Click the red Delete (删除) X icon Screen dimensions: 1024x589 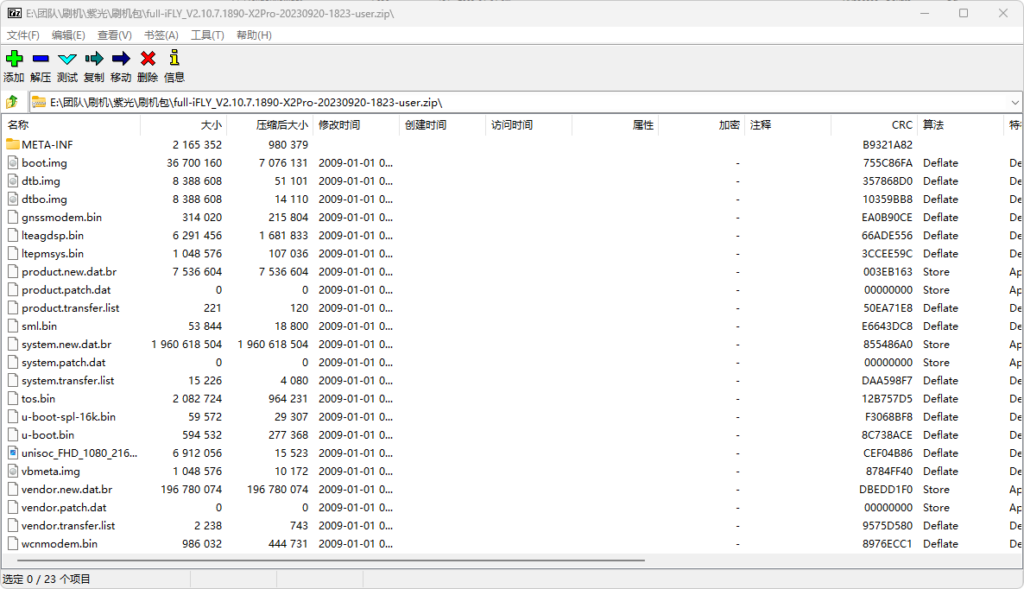pyautogui.click(x=148, y=59)
